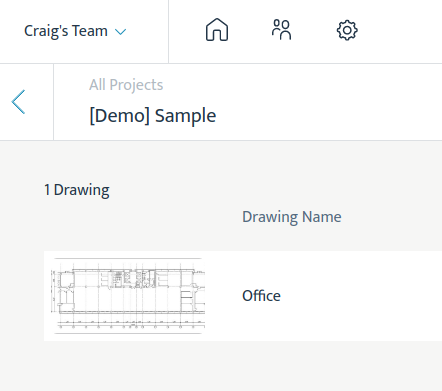Open settings with the gear icon
The width and height of the screenshot is (442, 391).
[347, 30]
